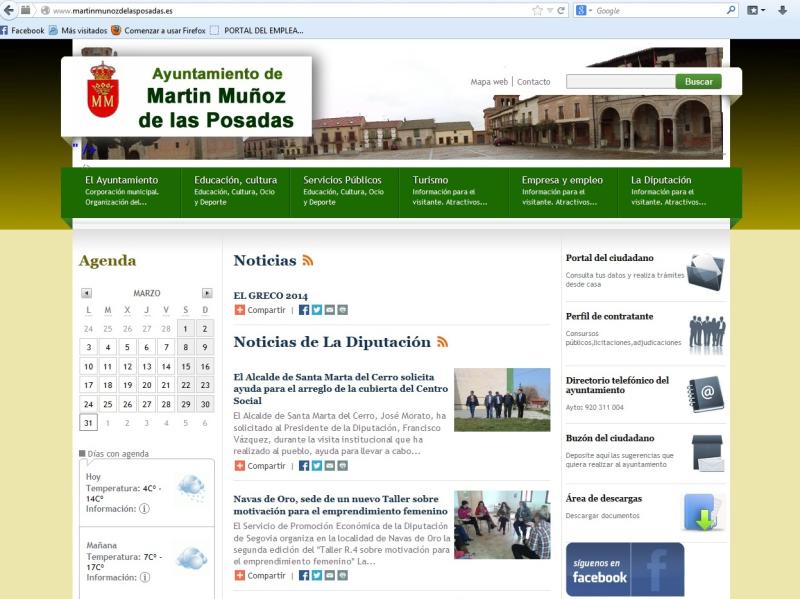
Task: Open RSS feed for Noticias de La Diputación
Action: click(442, 342)
